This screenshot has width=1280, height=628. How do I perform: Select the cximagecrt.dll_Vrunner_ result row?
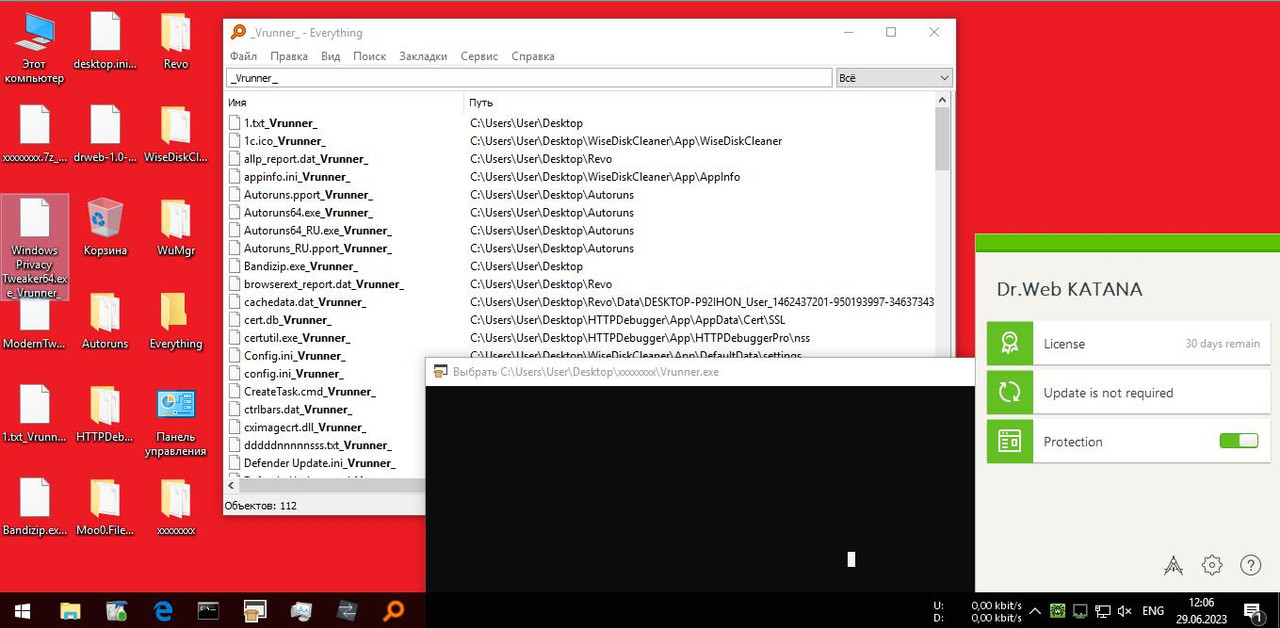(x=326, y=427)
